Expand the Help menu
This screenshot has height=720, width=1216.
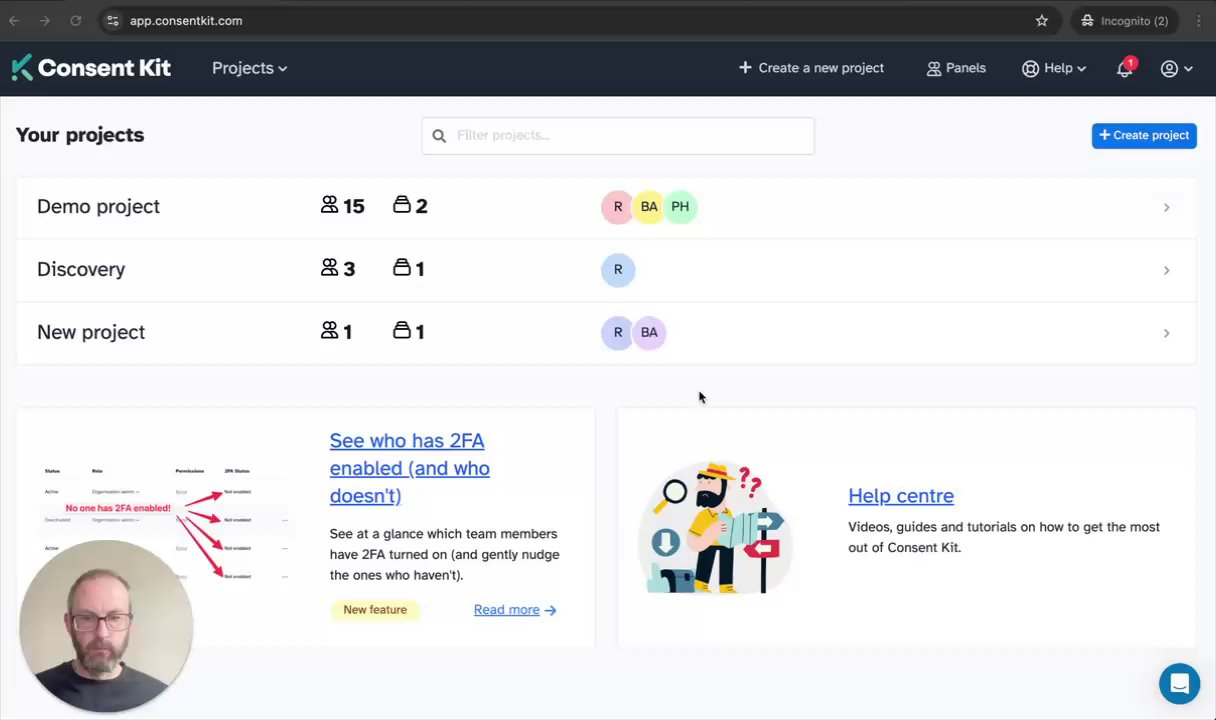coord(1054,68)
